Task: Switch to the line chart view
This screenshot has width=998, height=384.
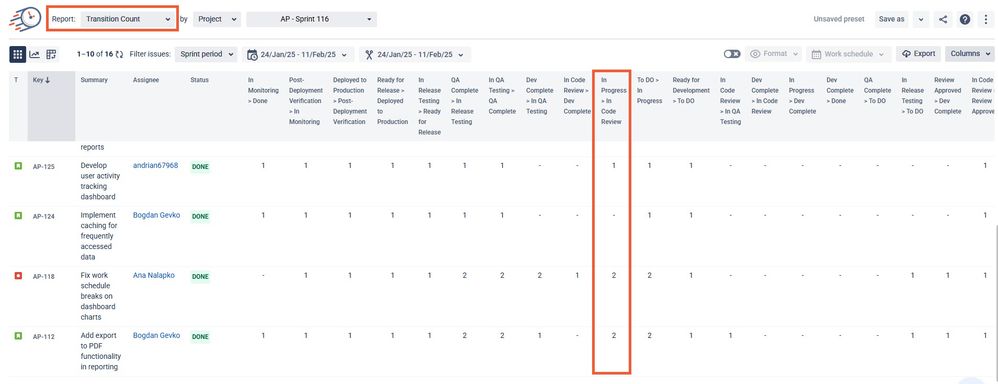Action: [35, 54]
